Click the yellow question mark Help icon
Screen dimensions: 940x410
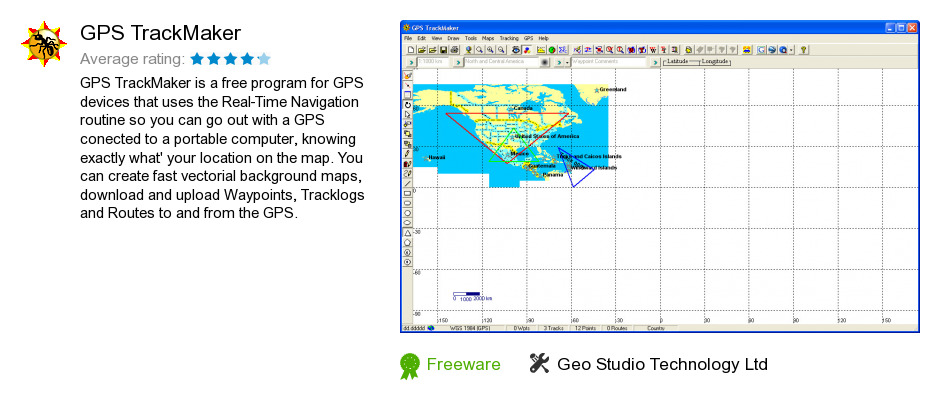coord(804,50)
